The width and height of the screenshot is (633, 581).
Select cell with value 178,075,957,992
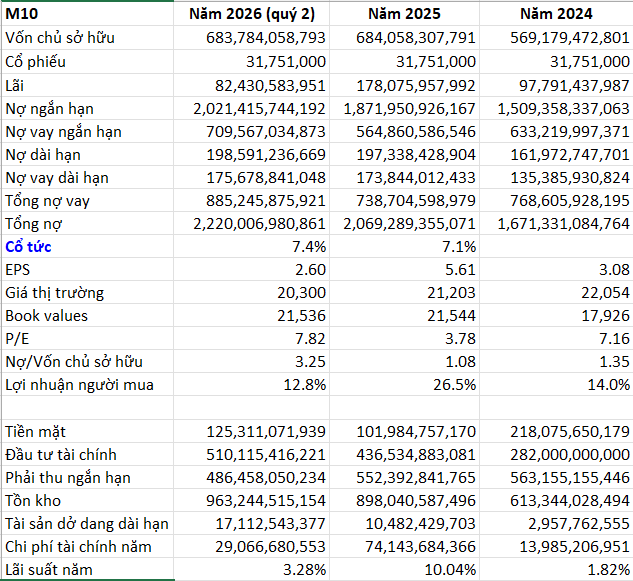(x=405, y=86)
